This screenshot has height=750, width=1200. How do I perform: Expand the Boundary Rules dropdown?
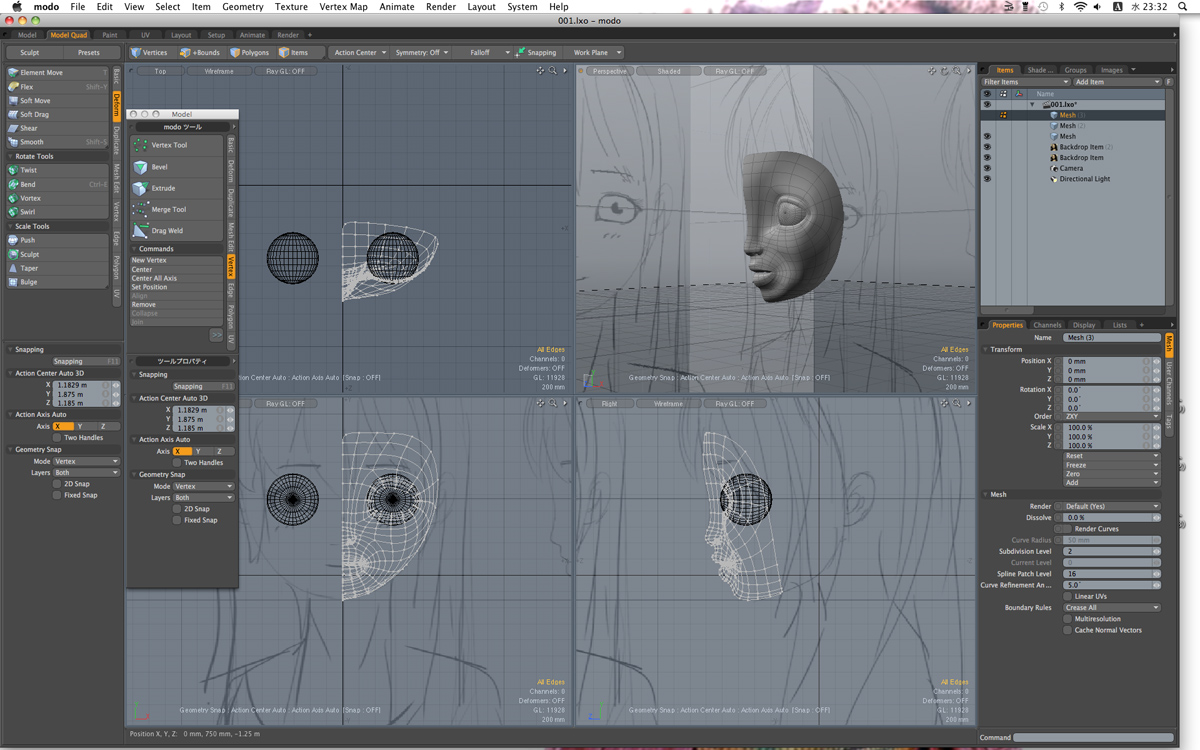point(1111,608)
